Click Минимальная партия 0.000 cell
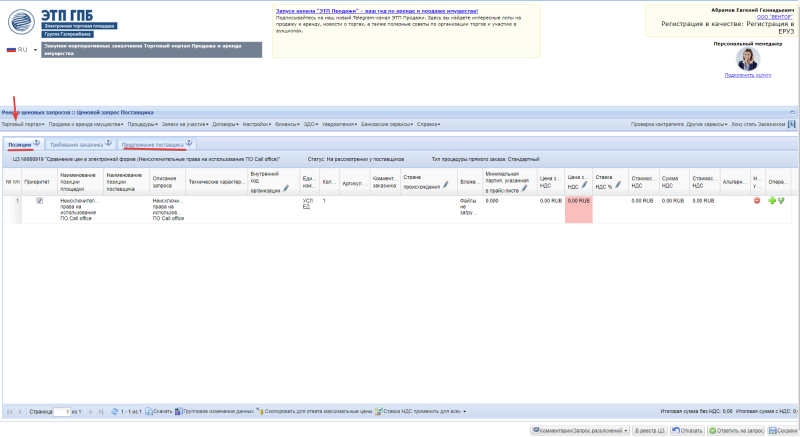Viewport: 800px width, 437px height. coord(509,209)
